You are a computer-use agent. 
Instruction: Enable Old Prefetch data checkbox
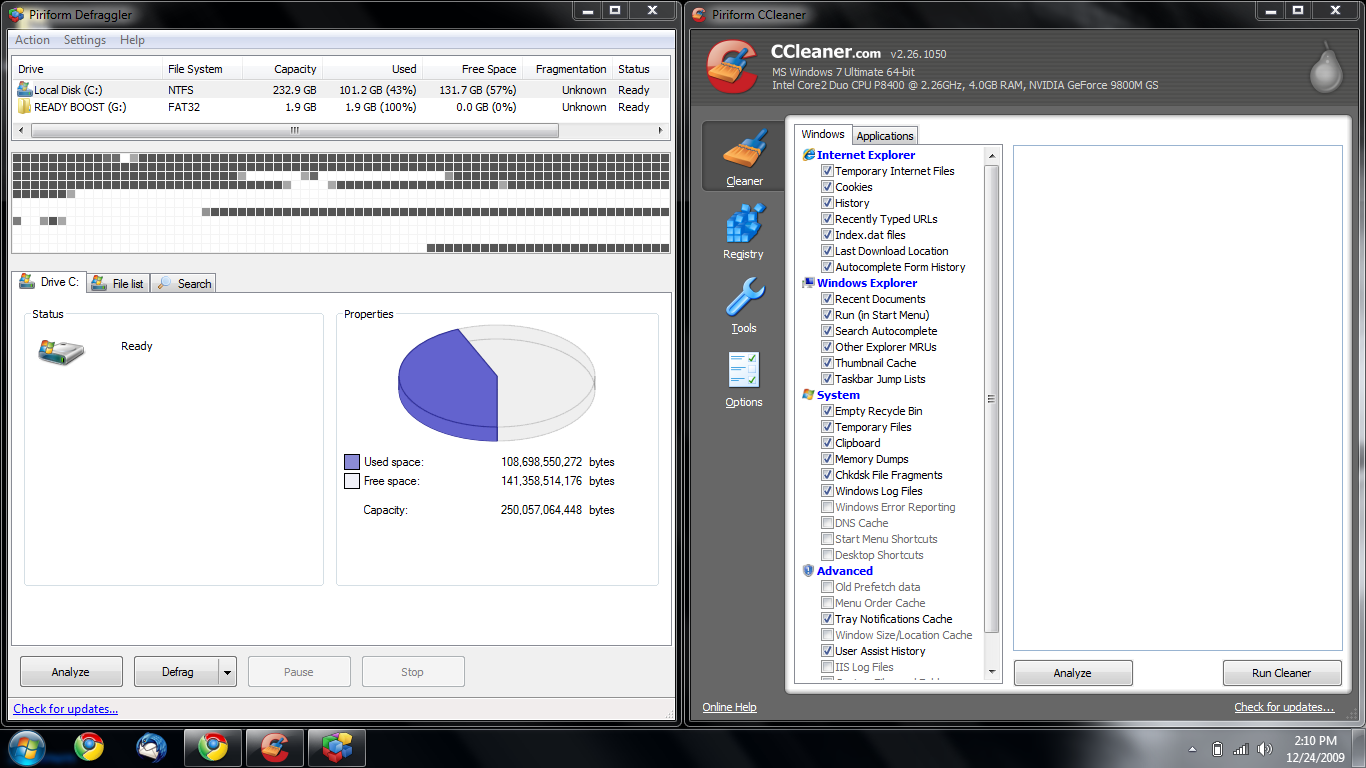pos(827,587)
